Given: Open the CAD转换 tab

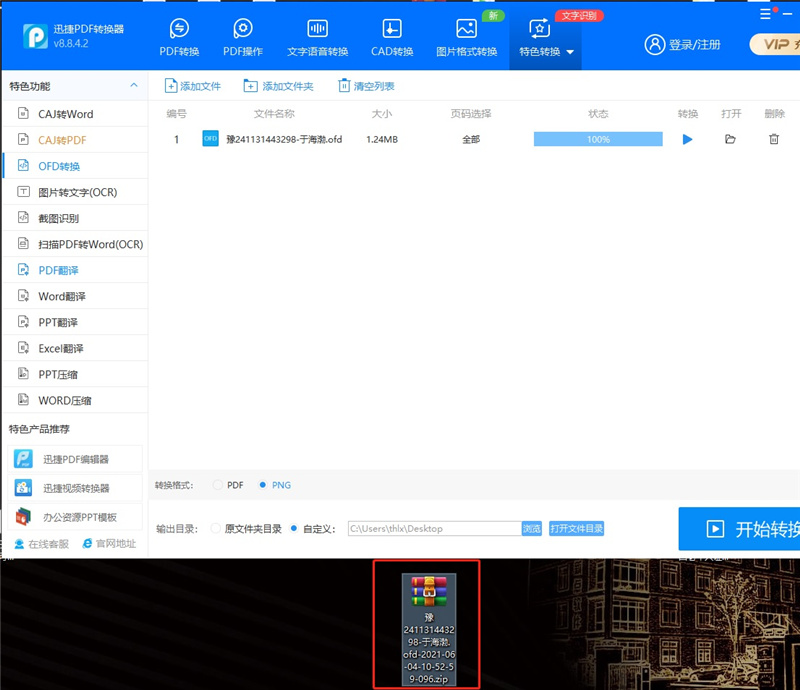Looking at the screenshot, I should (x=392, y=38).
